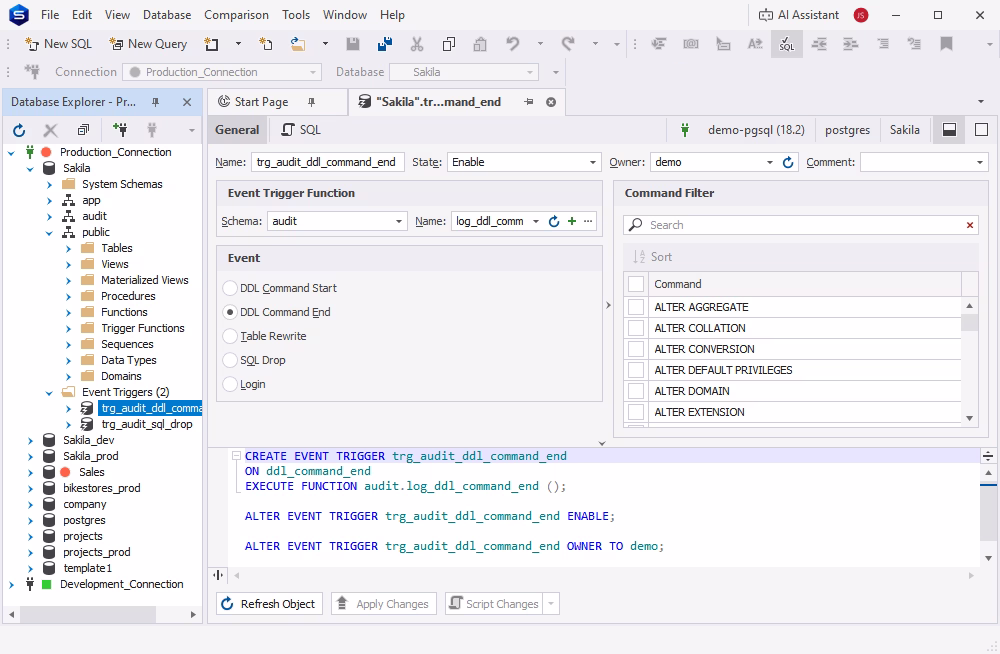
Task: Open the Production_Connection connection dropdown
Action: 312,72
